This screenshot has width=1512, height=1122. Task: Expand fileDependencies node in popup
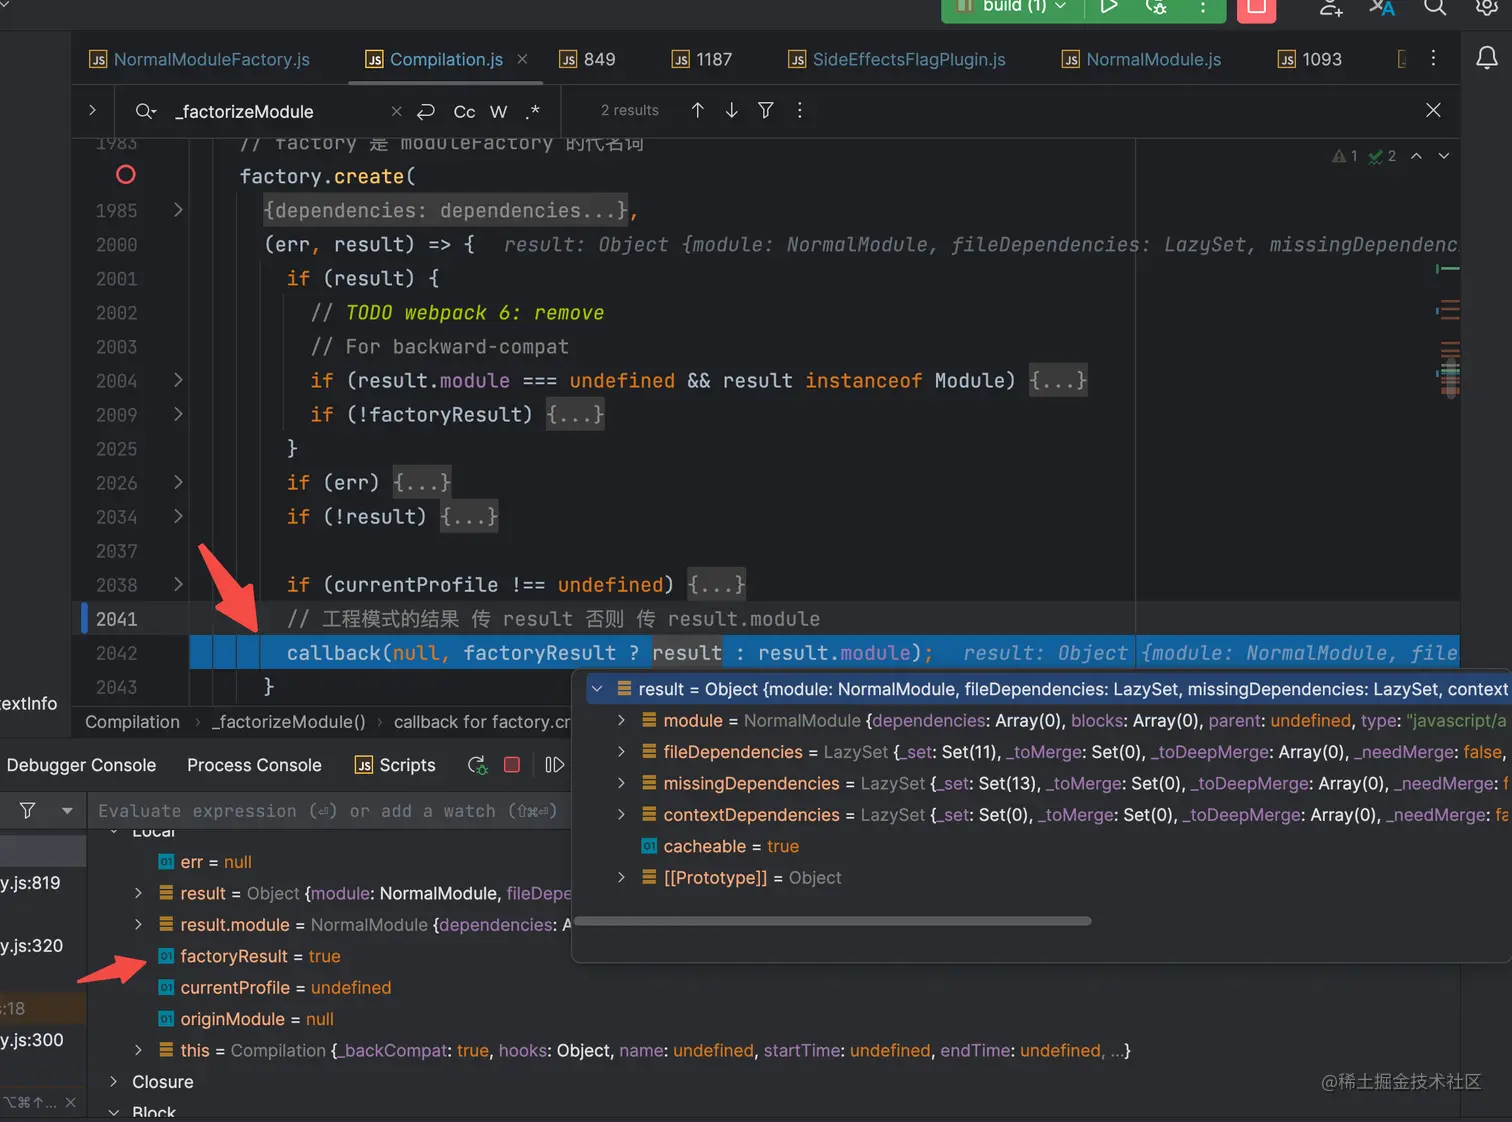621,751
